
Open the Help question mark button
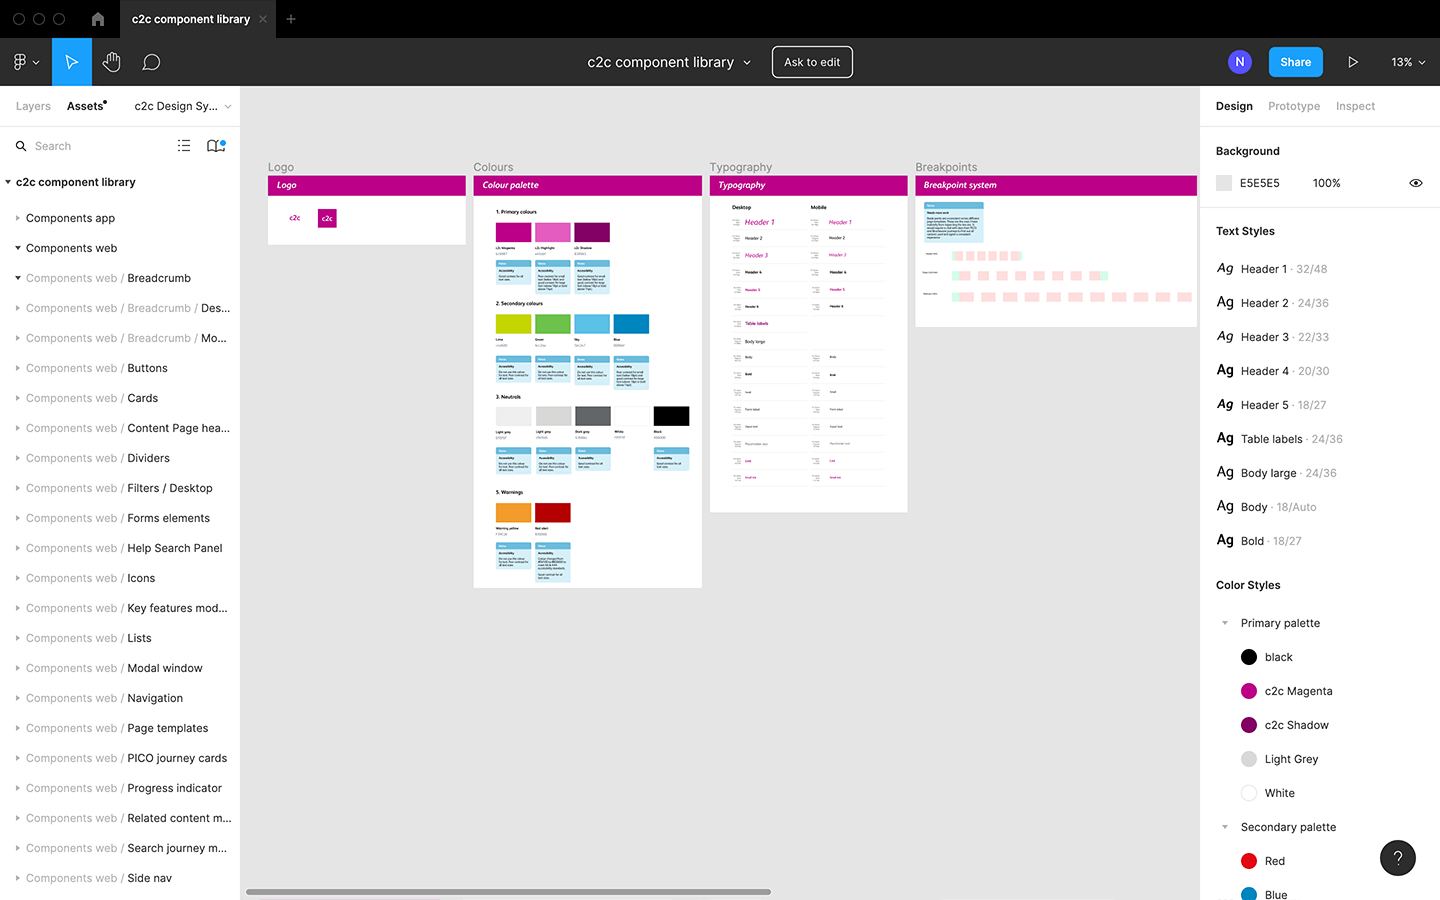(x=1398, y=858)
